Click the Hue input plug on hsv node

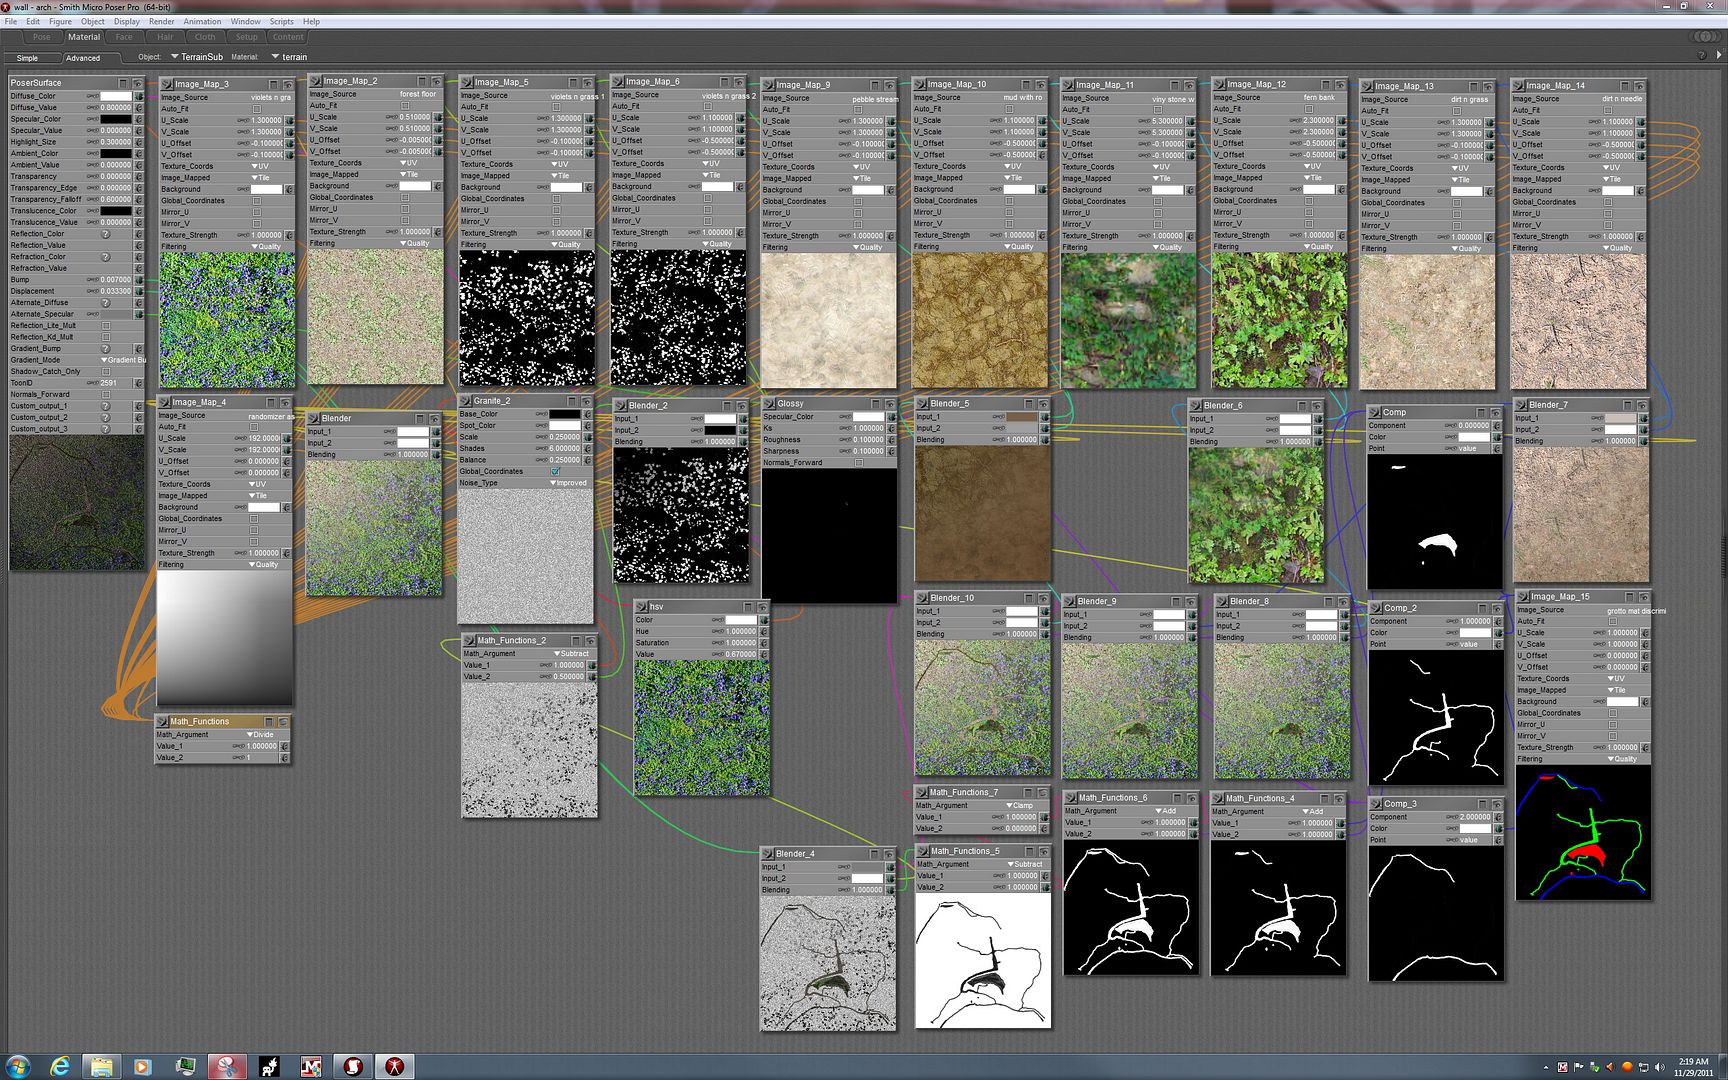click(764, 631)
